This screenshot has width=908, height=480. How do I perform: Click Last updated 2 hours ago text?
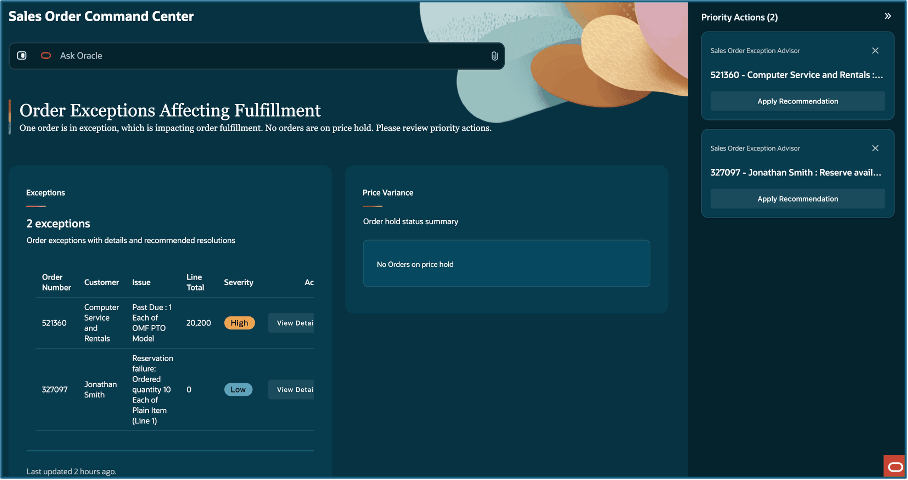point(71,471)
